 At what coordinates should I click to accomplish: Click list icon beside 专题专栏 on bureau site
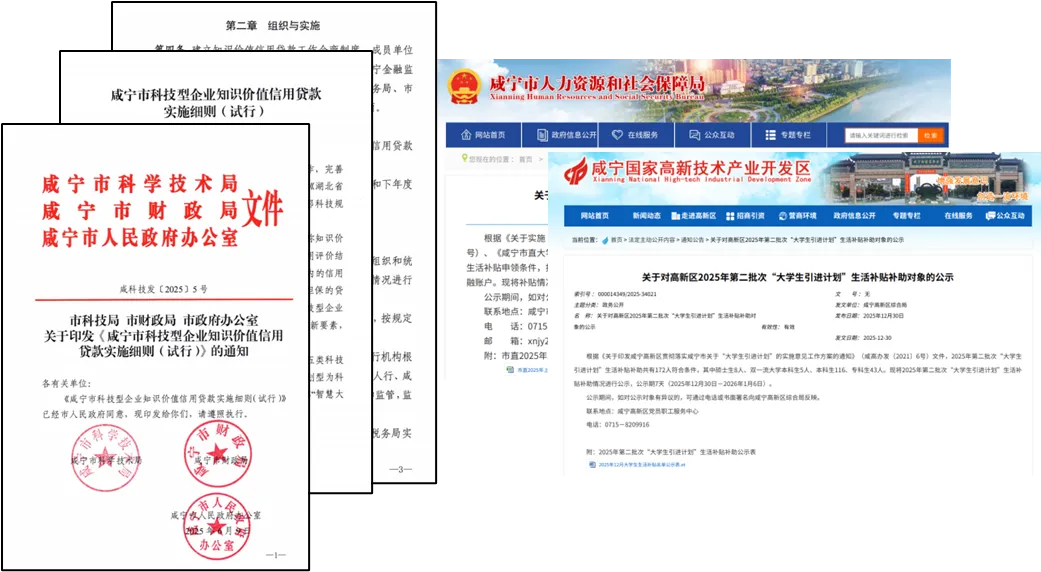coord(770,135)
